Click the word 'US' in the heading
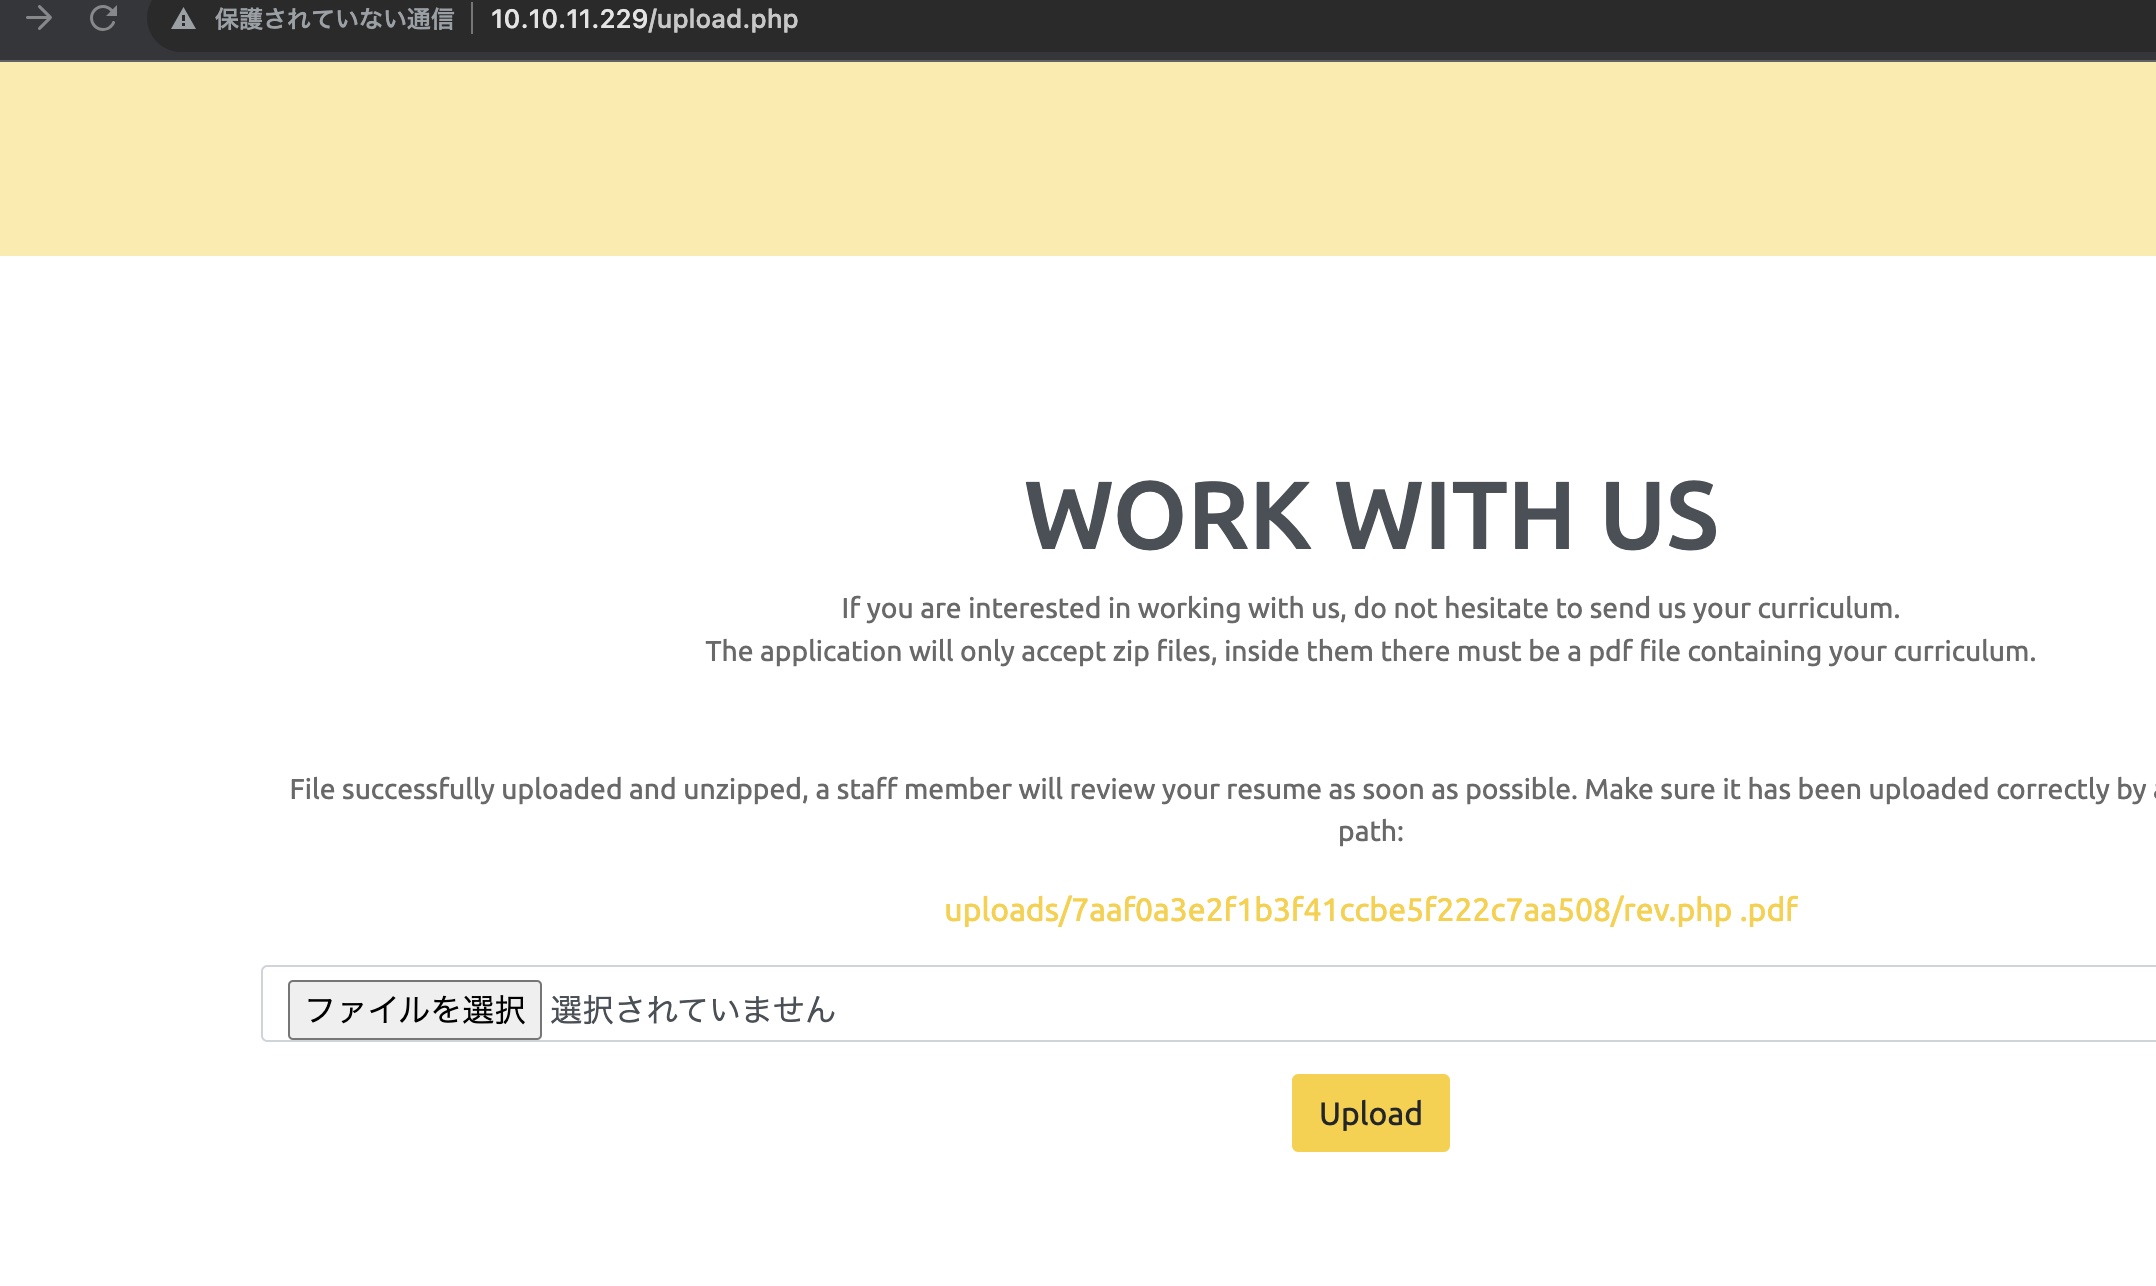Viewport: 2156px width, 1286px height. [x=1659, y=516]
